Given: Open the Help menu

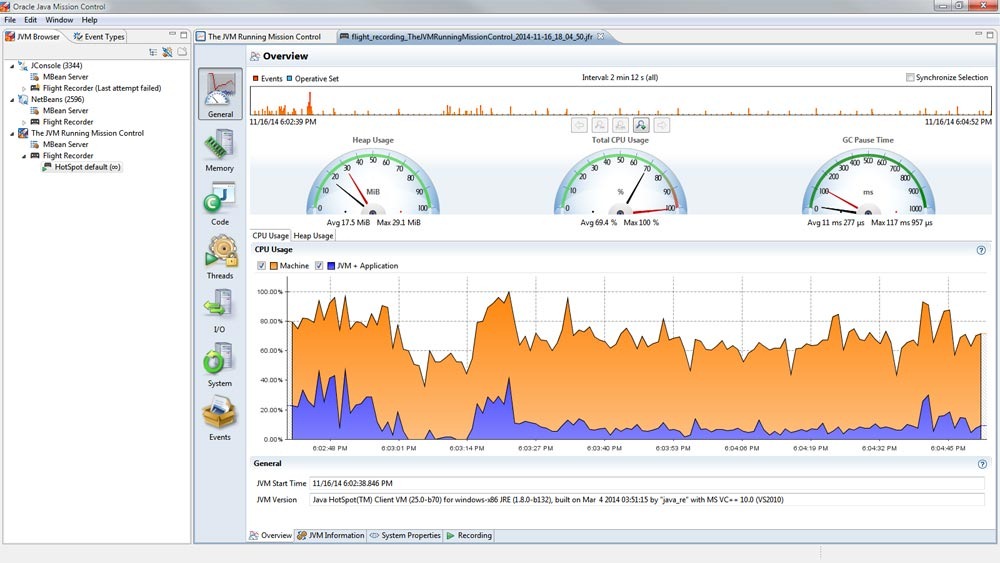Looking at the screenshot, I should [x=89, y=20].
